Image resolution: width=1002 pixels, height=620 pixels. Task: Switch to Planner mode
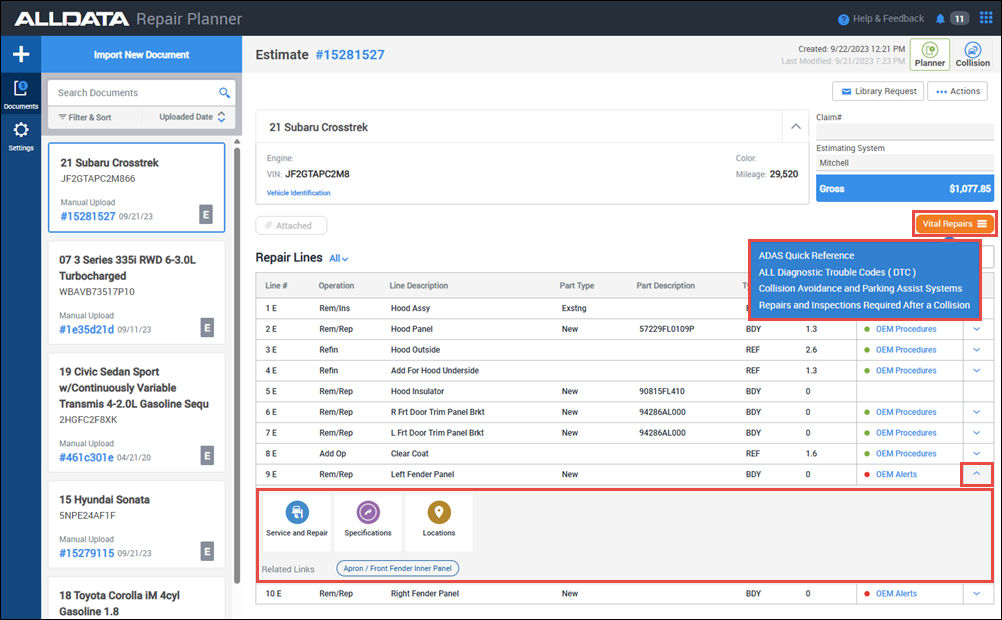pos(930,55)
